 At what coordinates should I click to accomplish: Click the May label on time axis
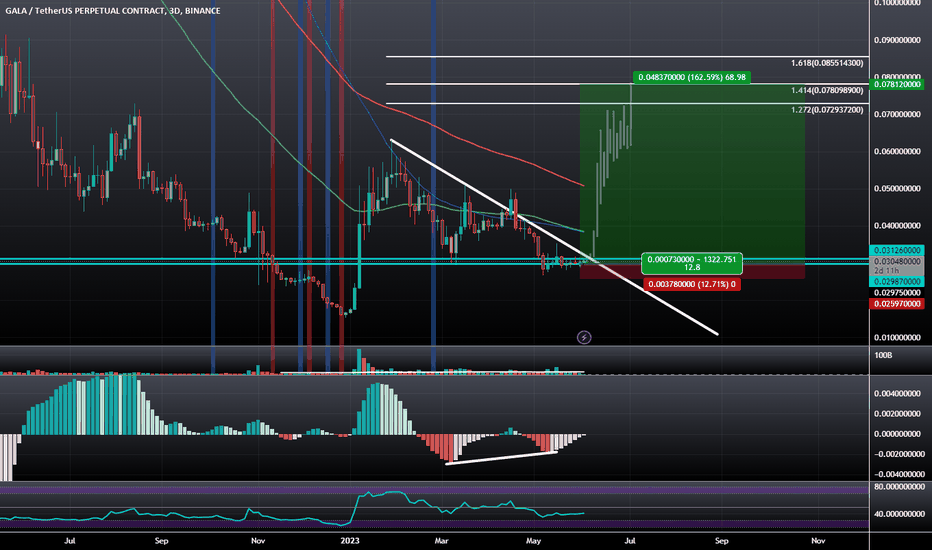(533, 540)
